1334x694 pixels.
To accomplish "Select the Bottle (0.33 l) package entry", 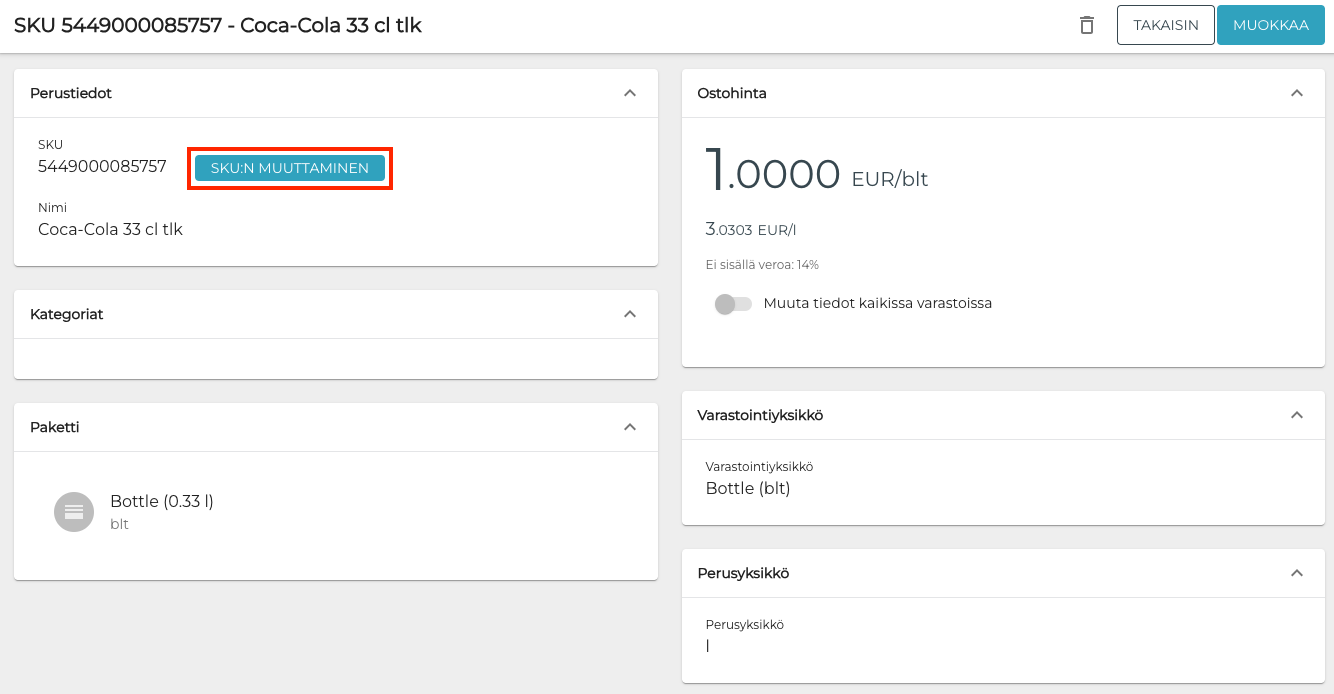I will [x=161, y=502].
